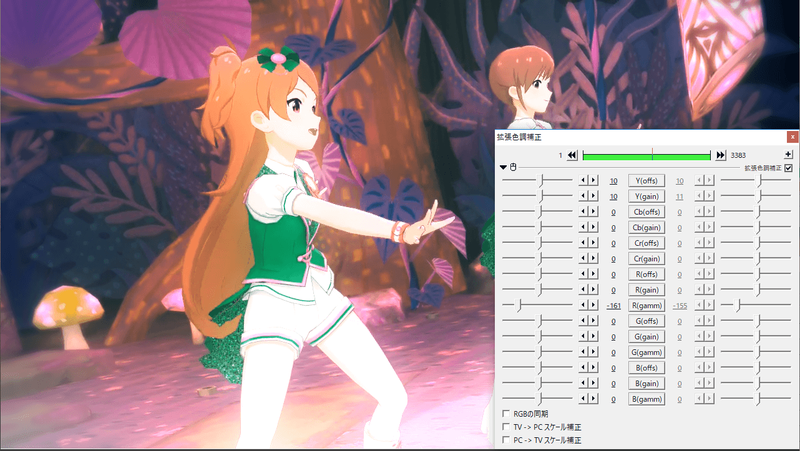Toggle the 拡張色調補正 filter checkbox
This screenshot has width=800, height=451.
click(x=788, y=168)
